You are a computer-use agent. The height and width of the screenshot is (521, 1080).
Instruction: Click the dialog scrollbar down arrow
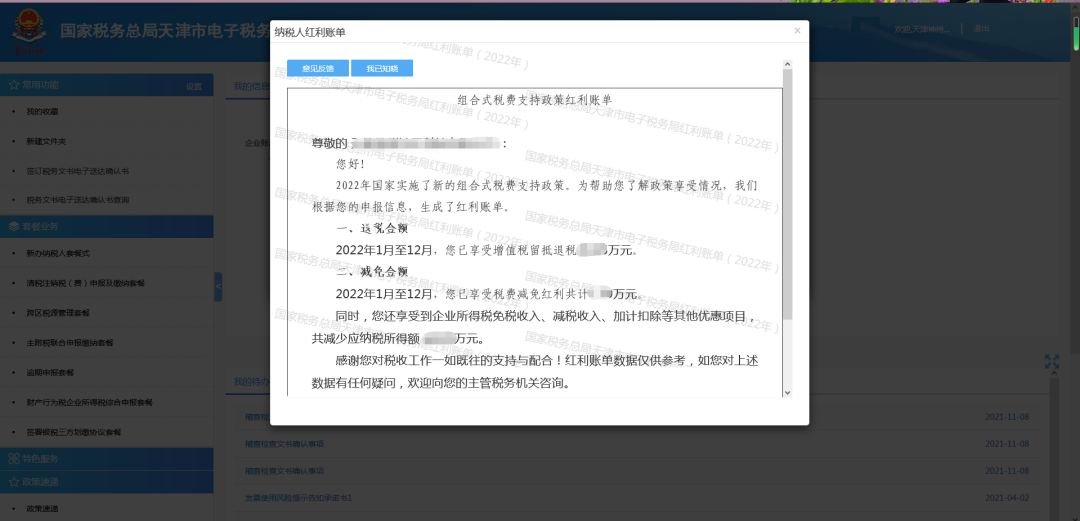pos(787,392)
